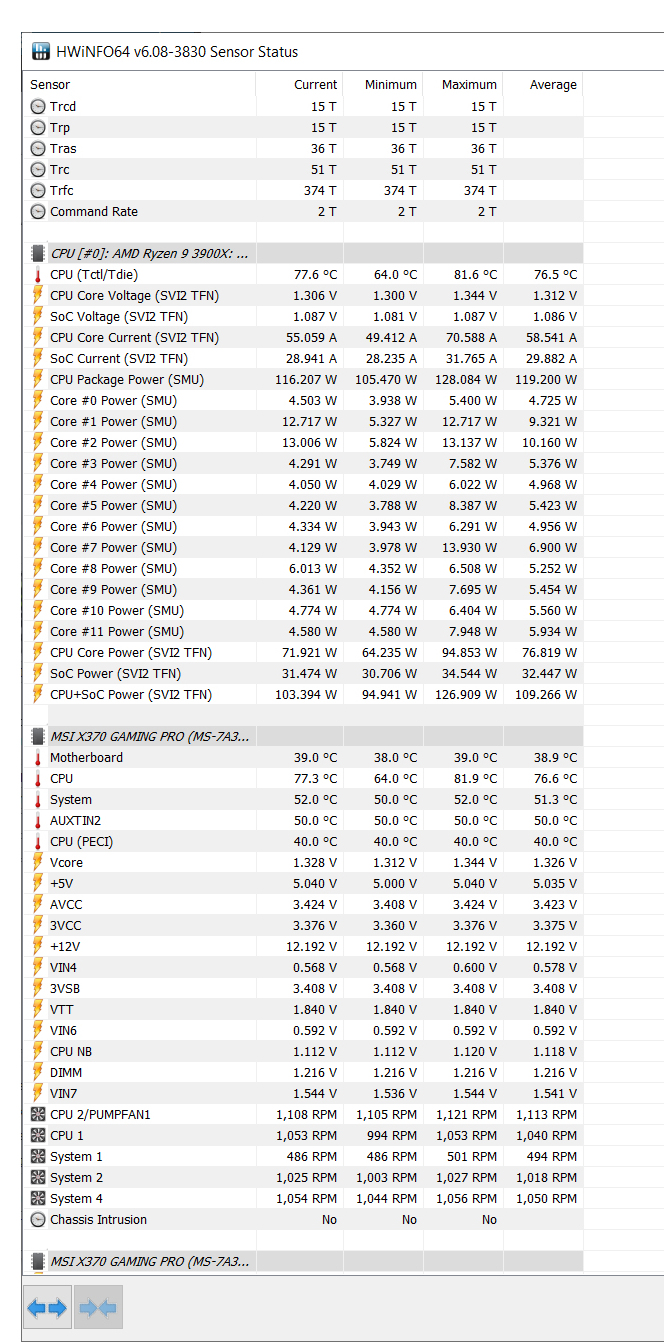The width and height of the screenshot is (664, 1344).
Task: Select the +5V voltage row
Action: pos(303,883)
